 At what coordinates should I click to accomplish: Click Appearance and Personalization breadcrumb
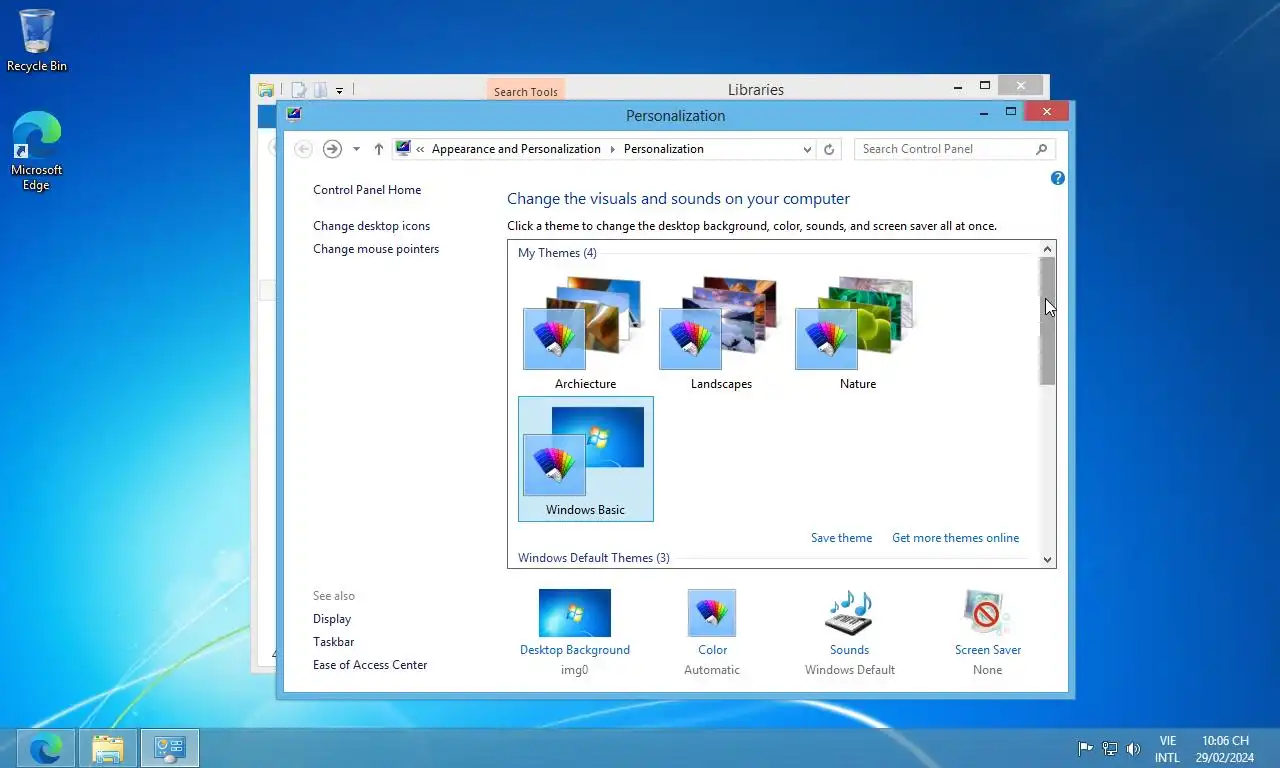pyautogui.click(x=516, y=149)
